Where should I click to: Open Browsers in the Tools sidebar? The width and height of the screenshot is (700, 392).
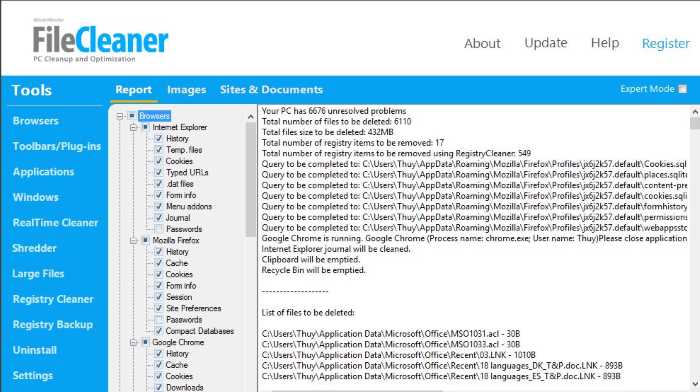[36, 121]
